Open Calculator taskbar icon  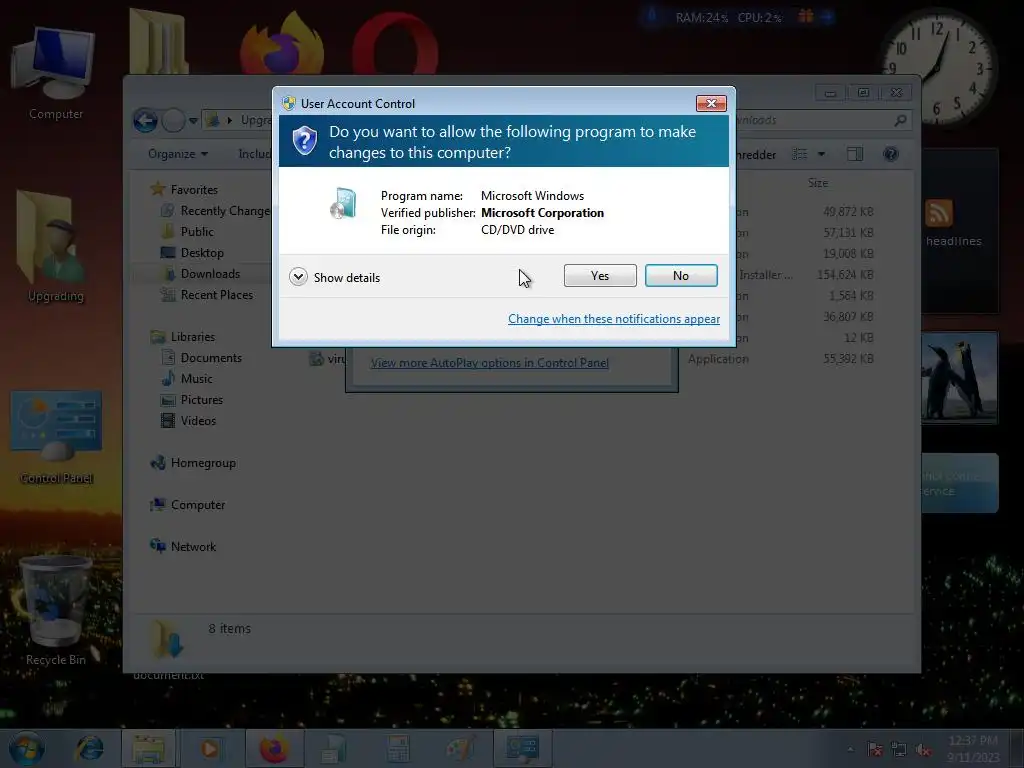point(396,748)
